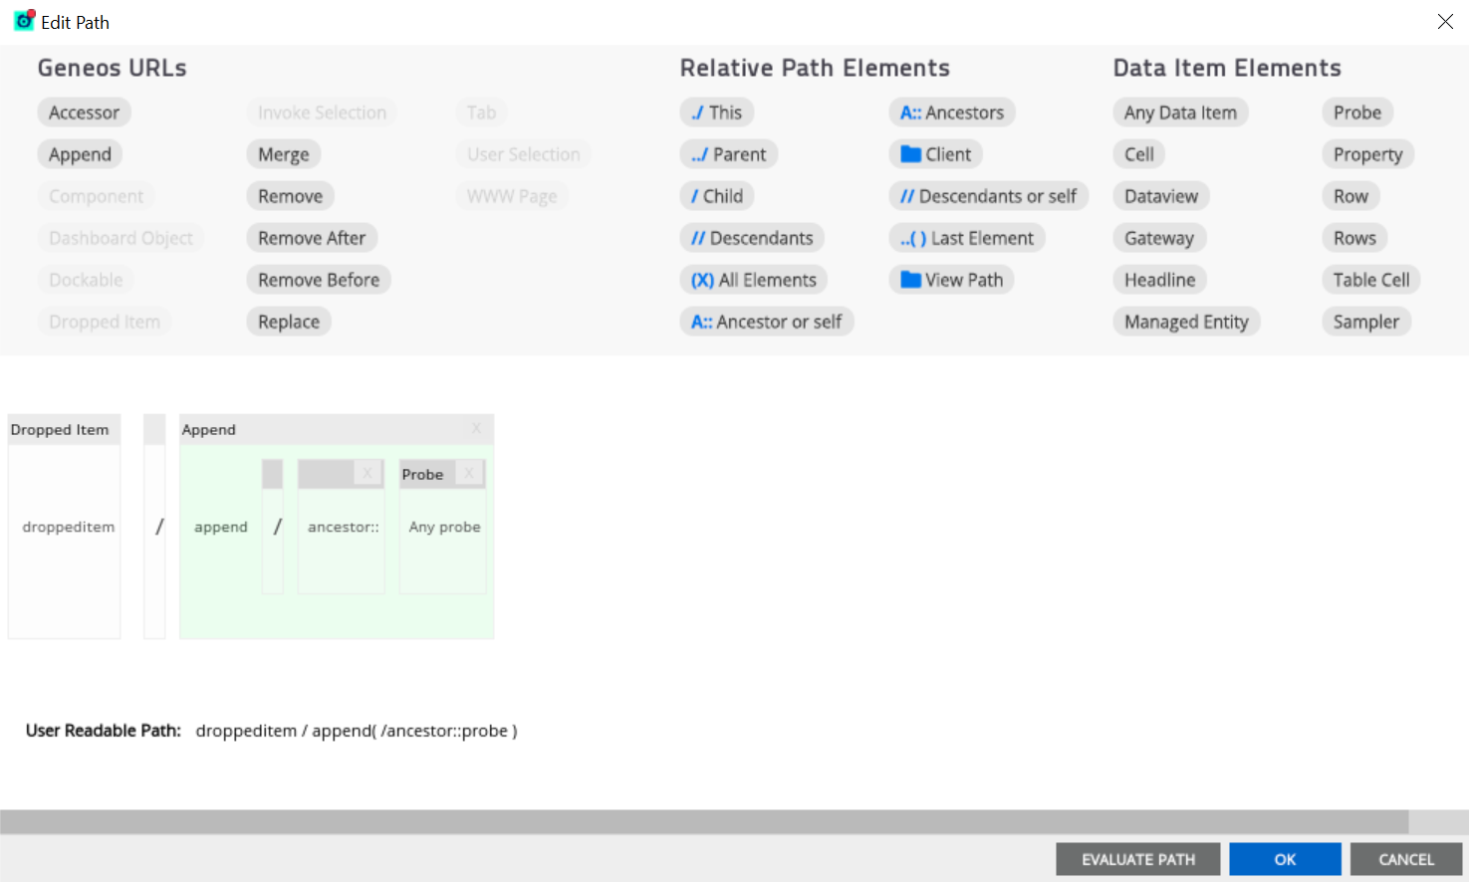Remove the ancestor:: block with its X
1469x882 pixels.
[368, 473]
